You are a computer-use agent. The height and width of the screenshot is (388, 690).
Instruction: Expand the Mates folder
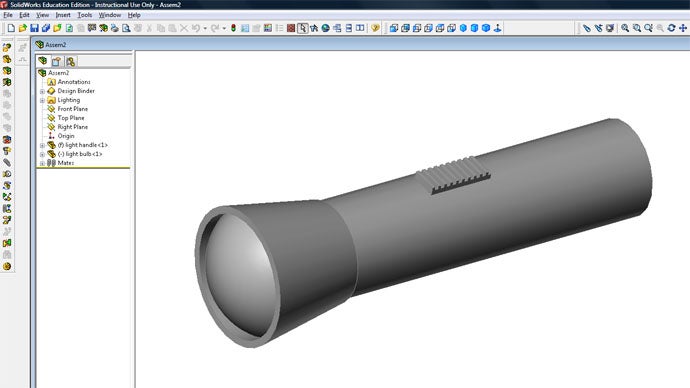(x=42, y=163)
